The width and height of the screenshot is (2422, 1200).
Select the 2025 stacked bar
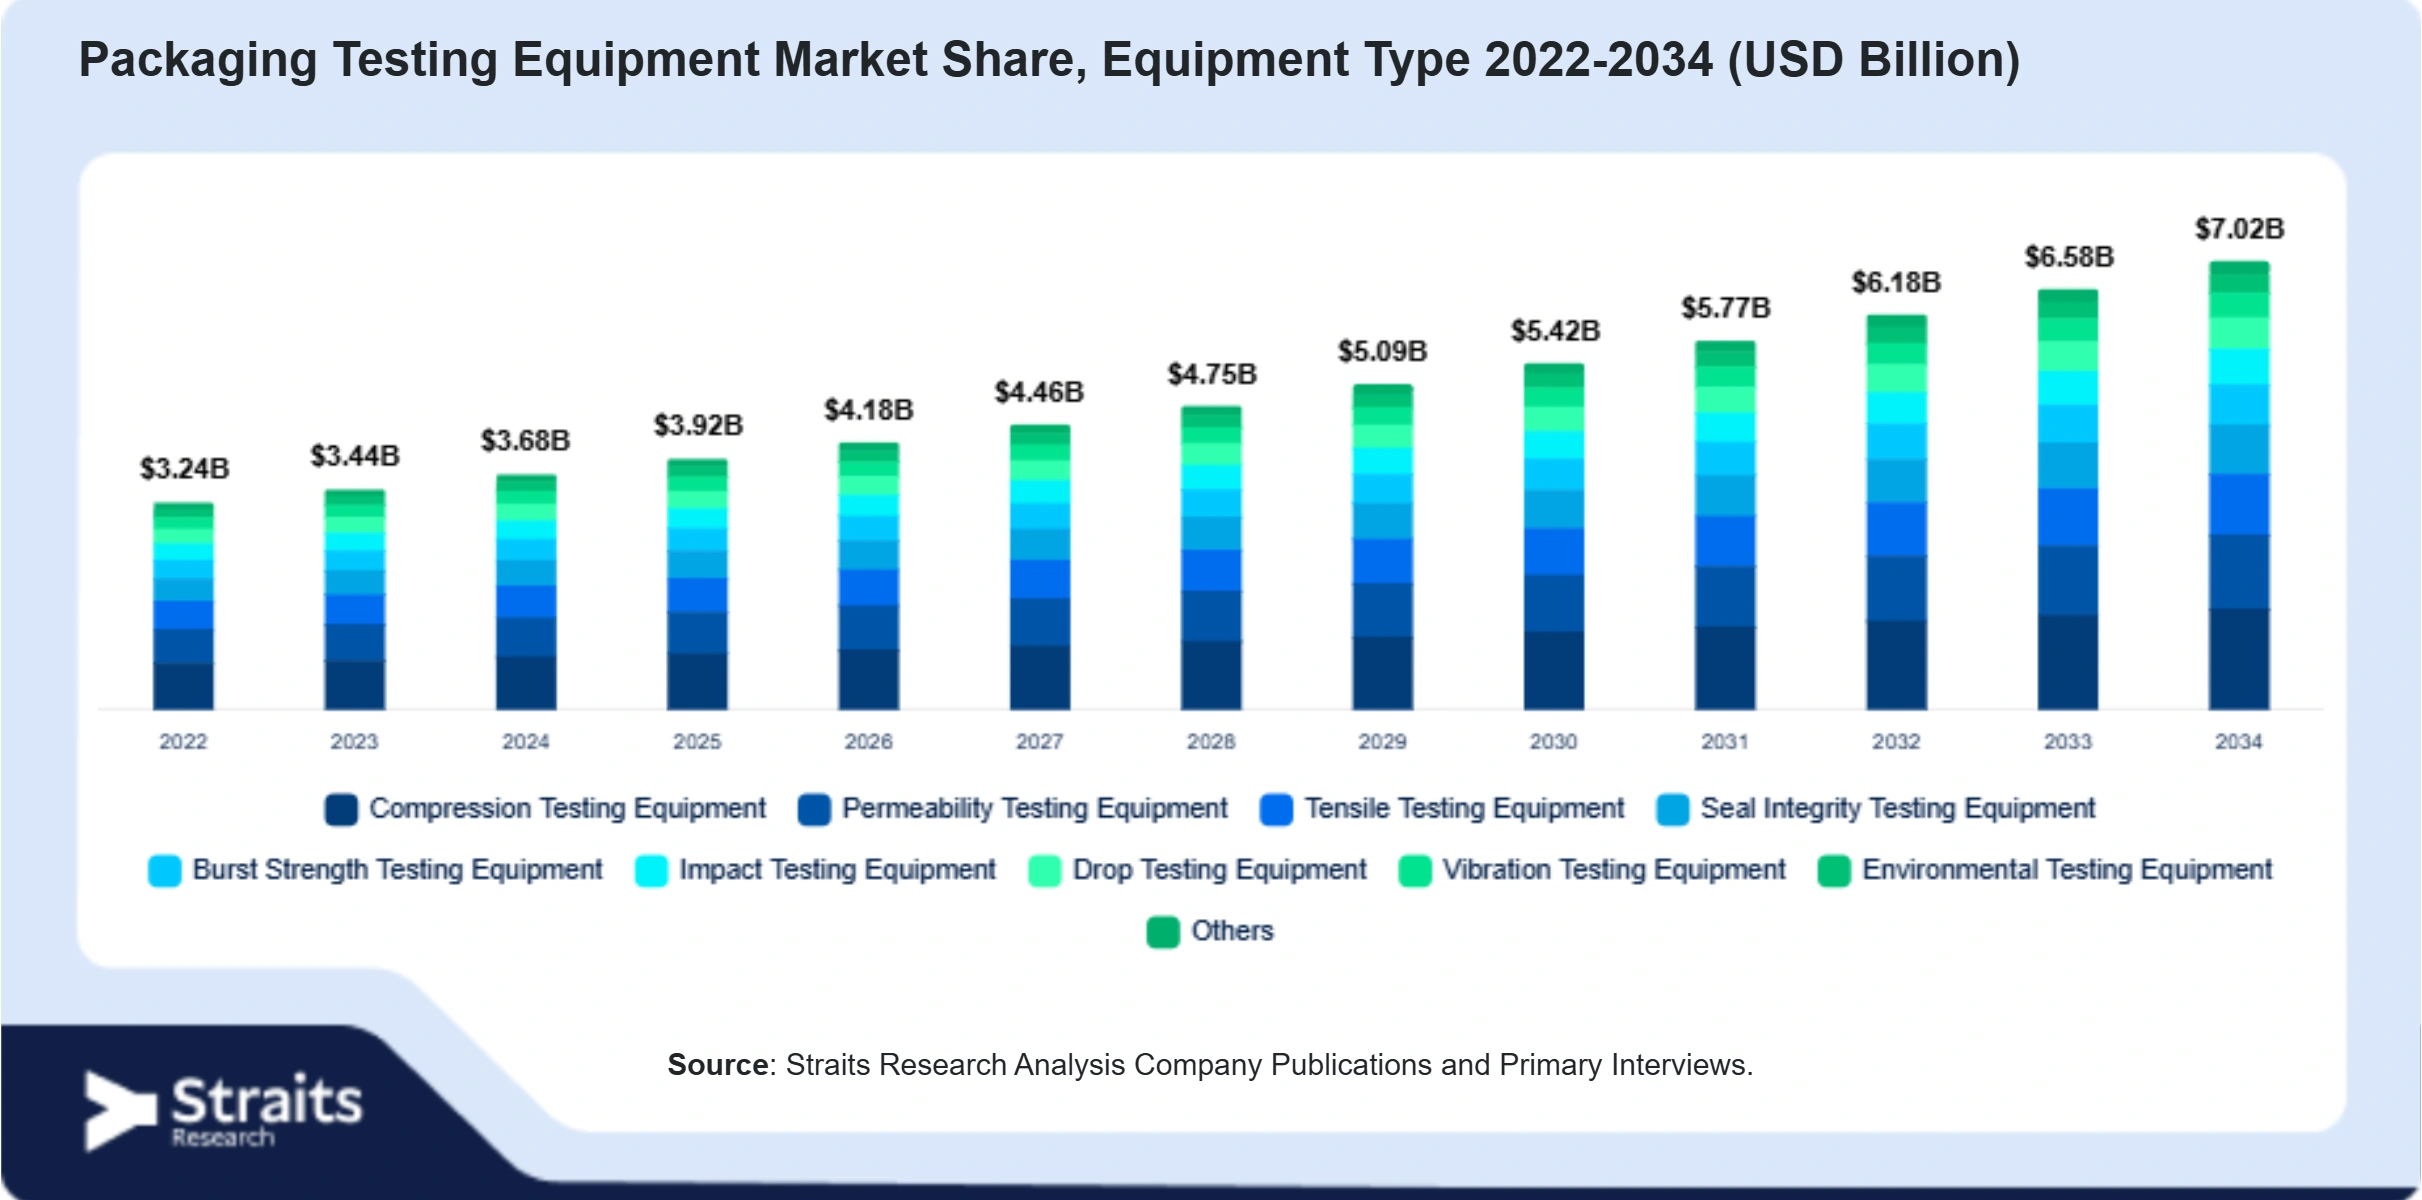[697, 584]
